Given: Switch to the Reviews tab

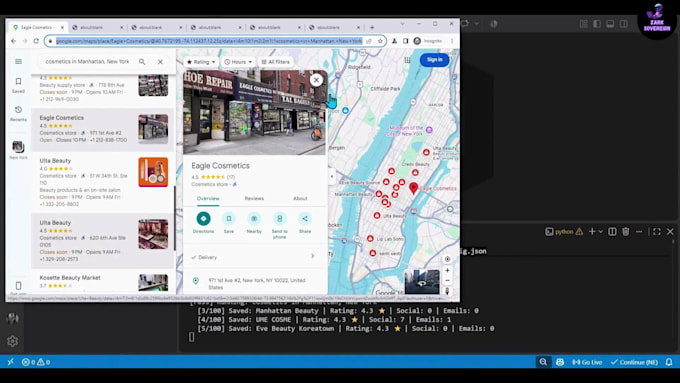Looking at the screenshot, I should [254, 198].
